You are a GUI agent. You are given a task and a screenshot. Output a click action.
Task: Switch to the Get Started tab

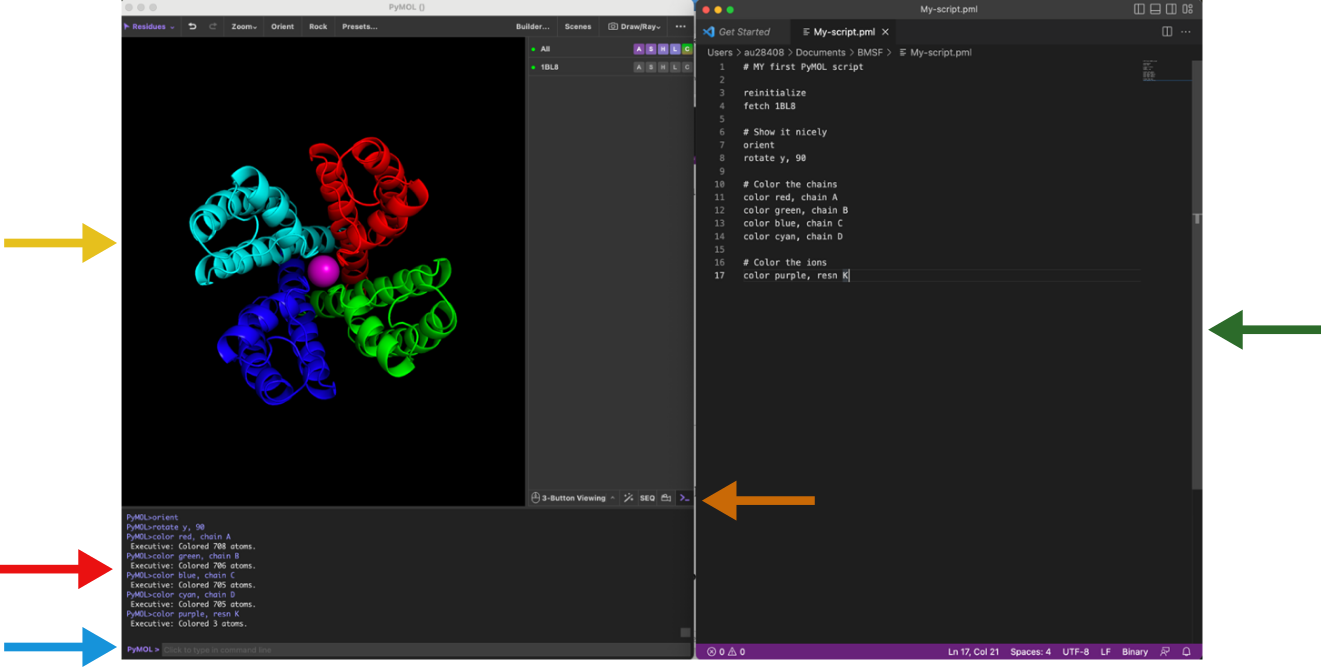(744, 32)
